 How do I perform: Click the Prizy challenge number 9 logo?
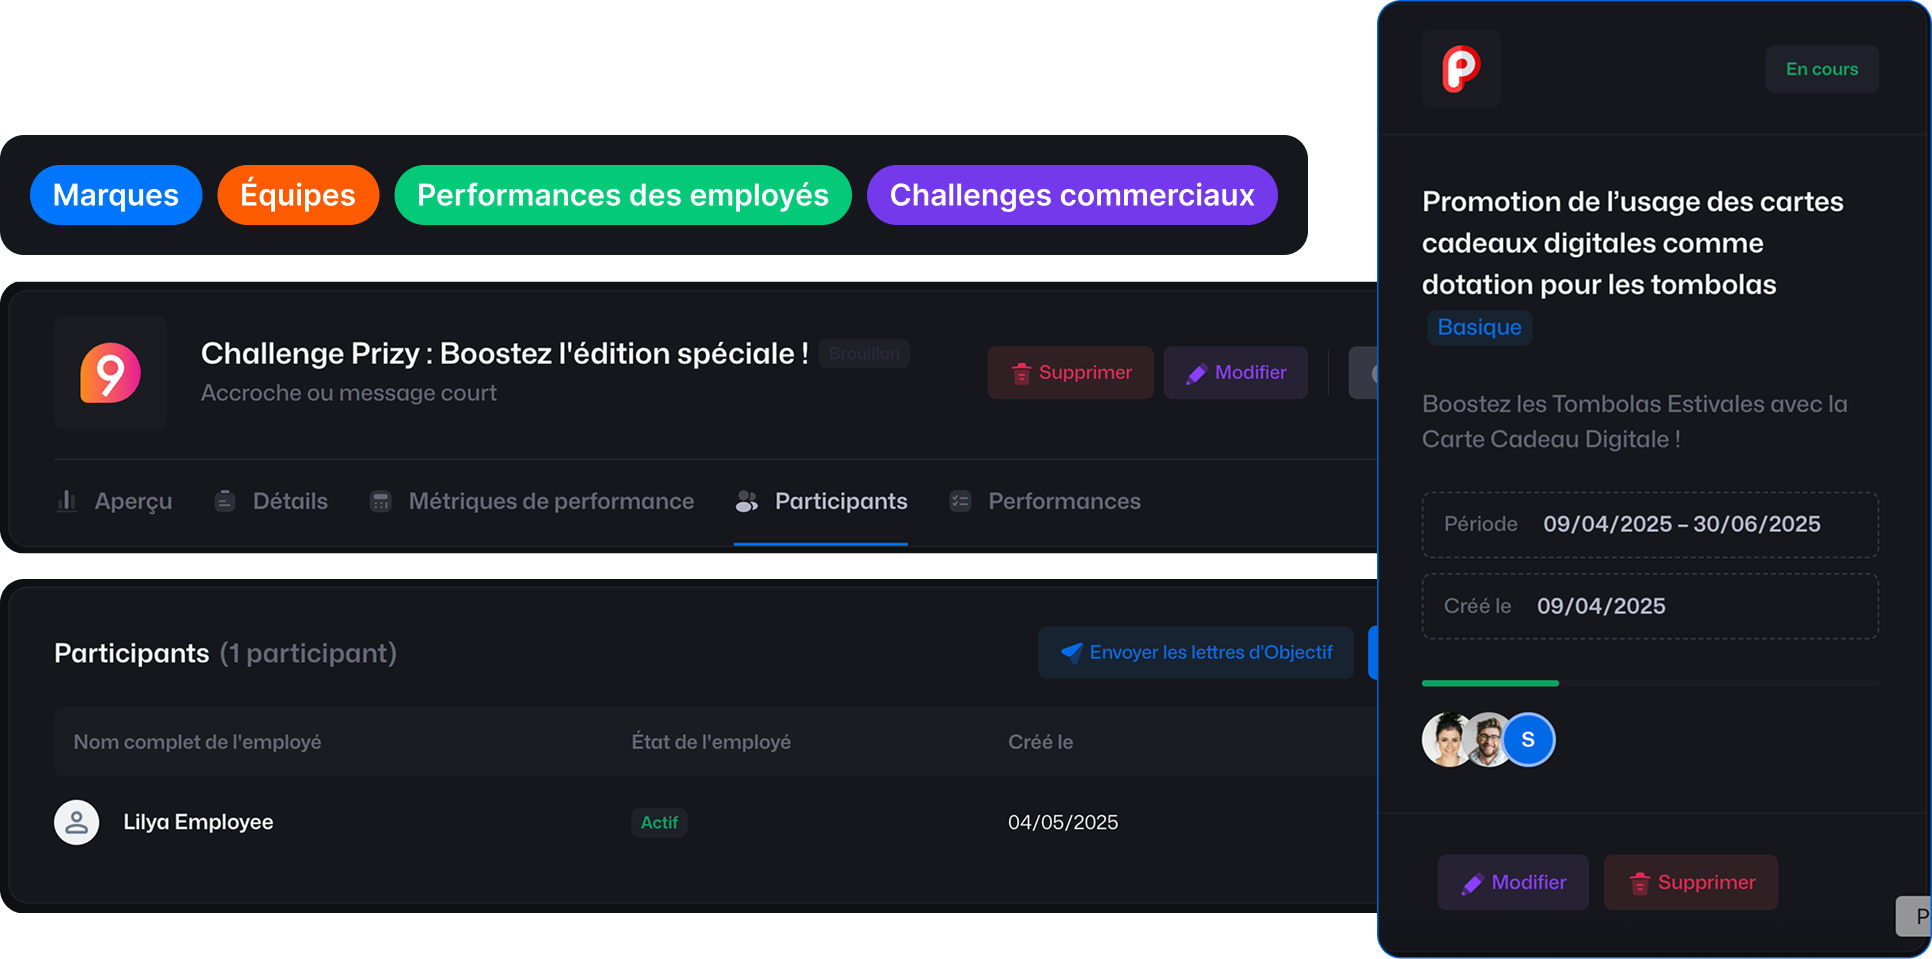[x=110, y=373]
